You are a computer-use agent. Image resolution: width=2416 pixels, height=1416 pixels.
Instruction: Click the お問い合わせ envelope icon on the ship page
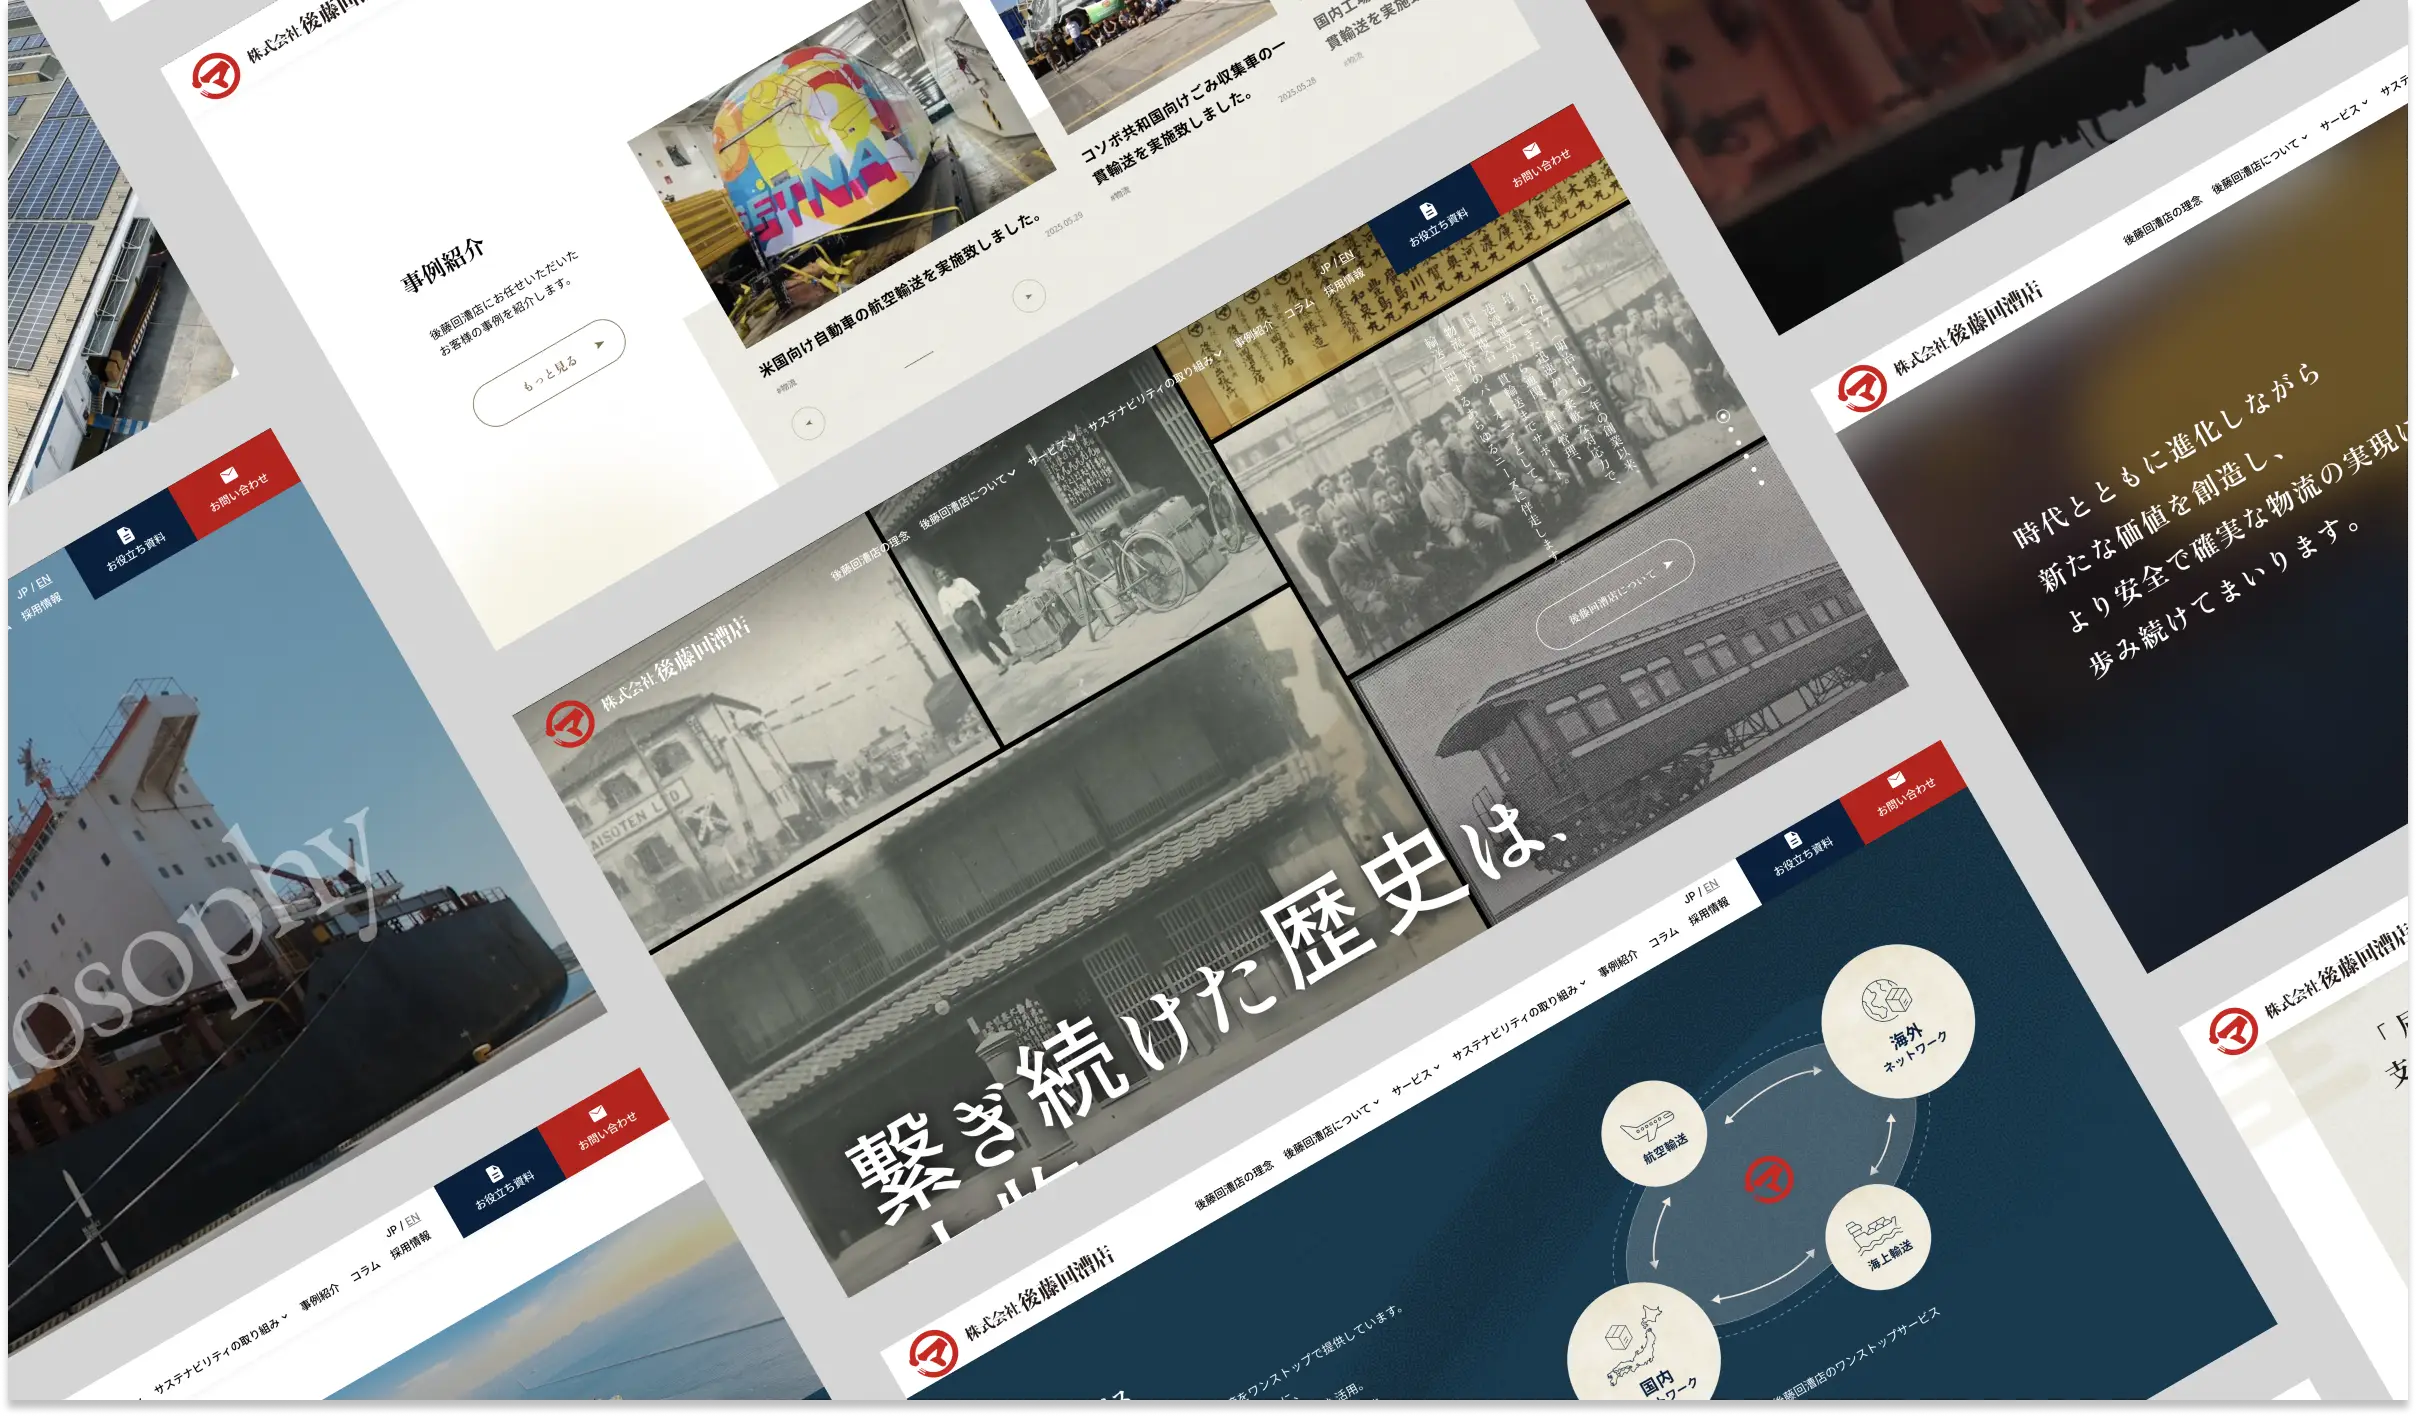click(229, 475)
